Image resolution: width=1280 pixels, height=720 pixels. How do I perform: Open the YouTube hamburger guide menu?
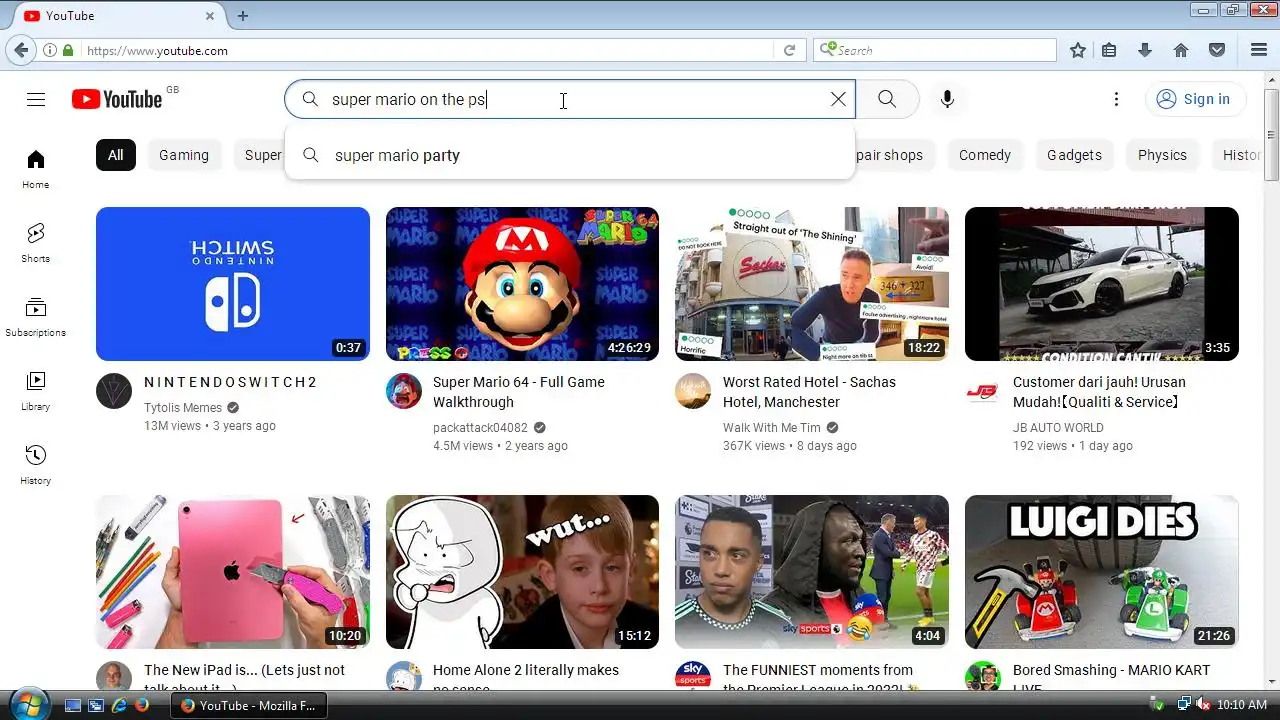36,99
